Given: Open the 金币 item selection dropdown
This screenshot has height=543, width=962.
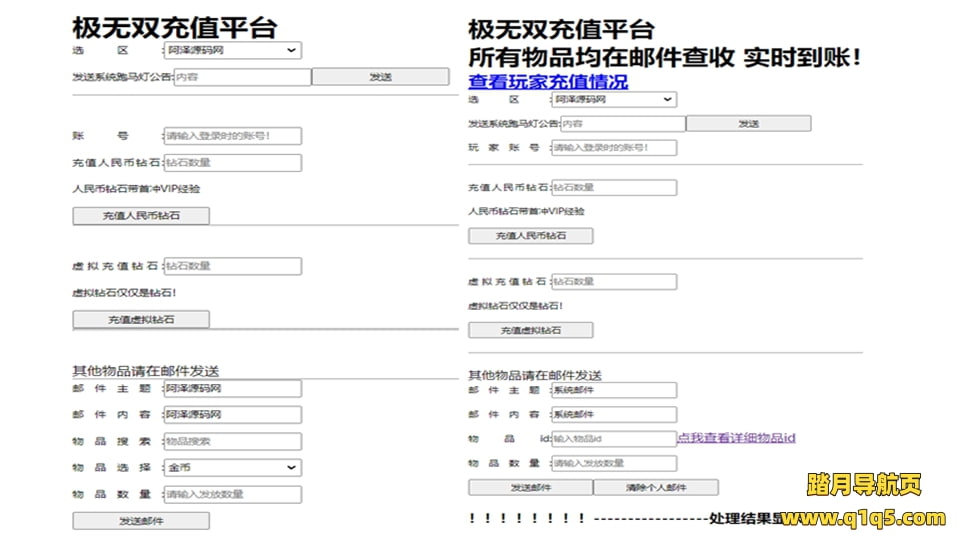Looking at the screenshot, I should coord(232,467).
